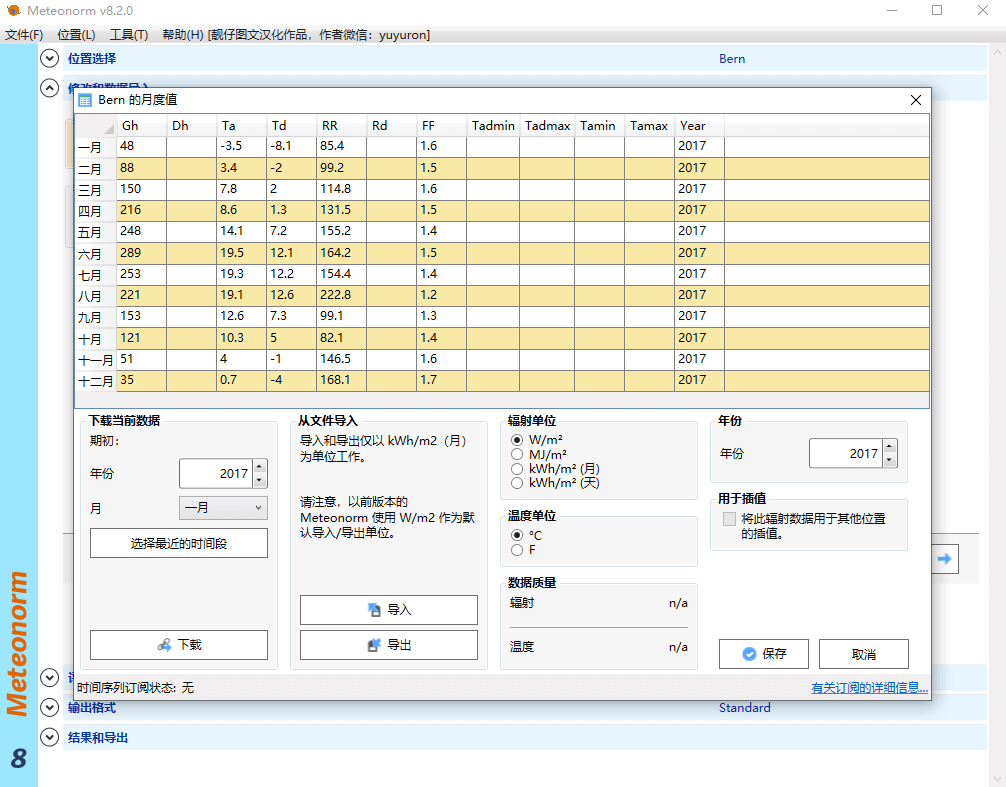
Task: Click the Standard output format value
Action: click(x=744, y=707)
